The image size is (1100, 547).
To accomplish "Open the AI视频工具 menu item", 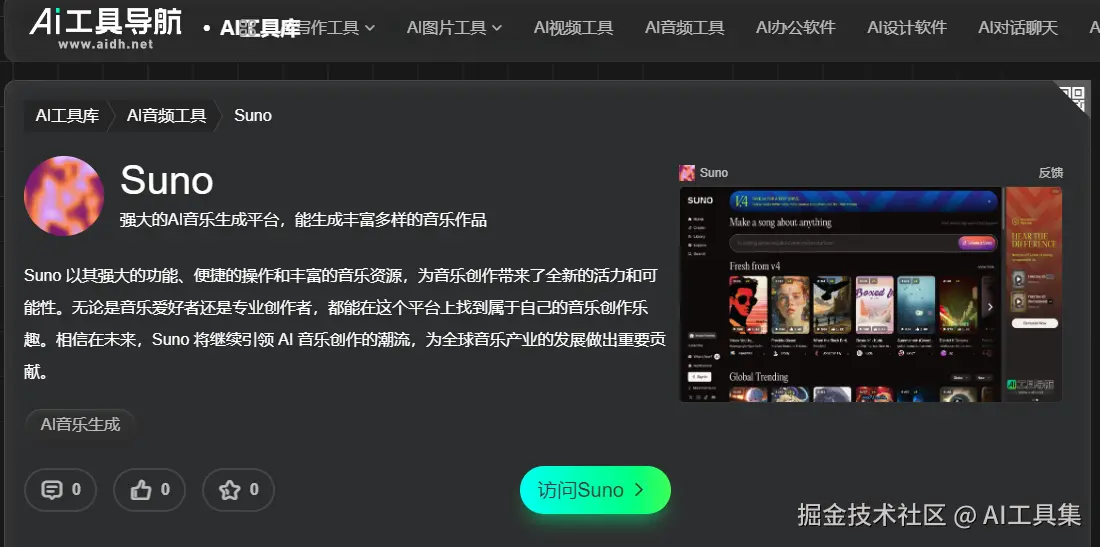I will [x=573, y=28].
